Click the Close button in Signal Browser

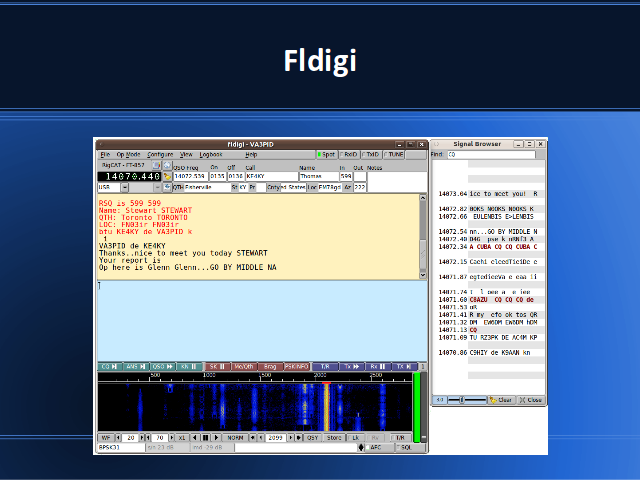[x=531, y=400]
